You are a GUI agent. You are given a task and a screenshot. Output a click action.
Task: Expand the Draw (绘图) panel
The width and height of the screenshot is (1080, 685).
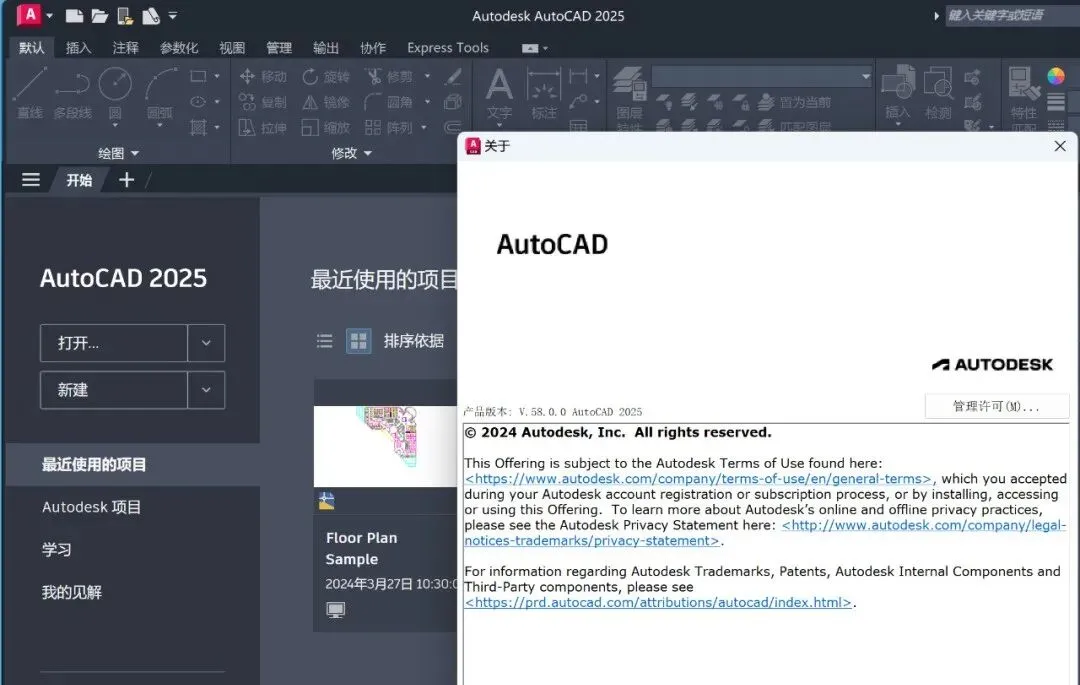click(118, 153)
